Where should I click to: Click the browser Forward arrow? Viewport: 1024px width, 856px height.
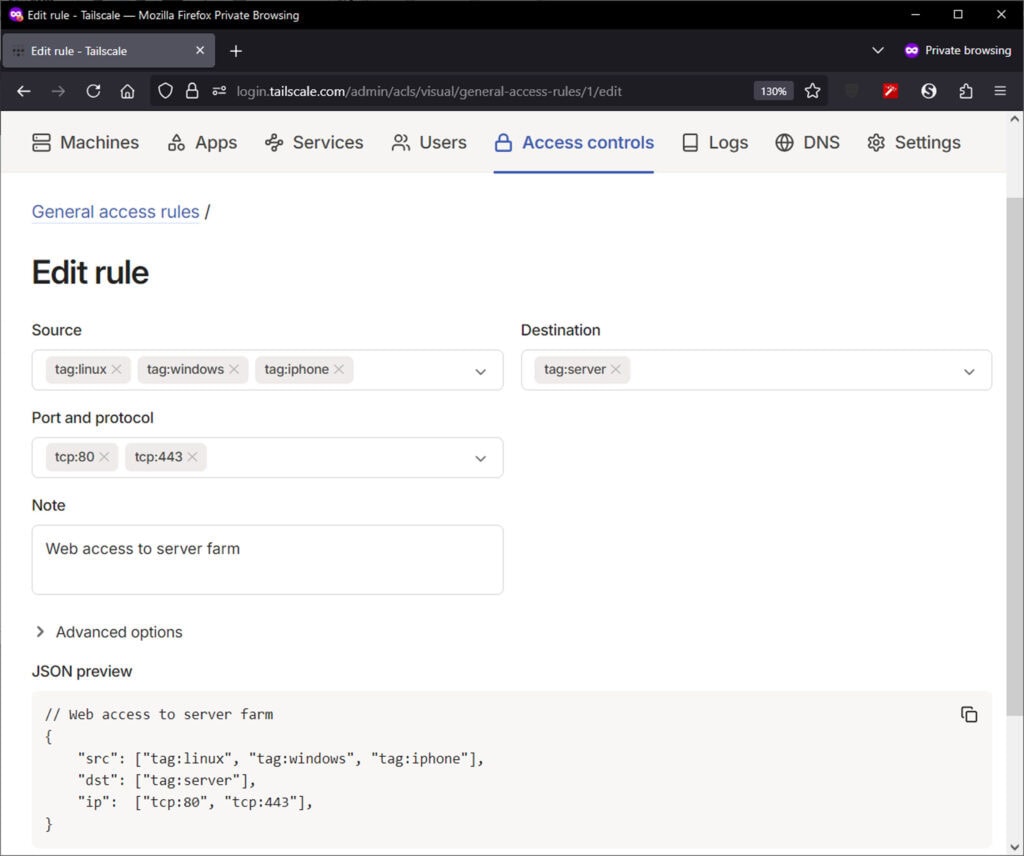[59, 91]
